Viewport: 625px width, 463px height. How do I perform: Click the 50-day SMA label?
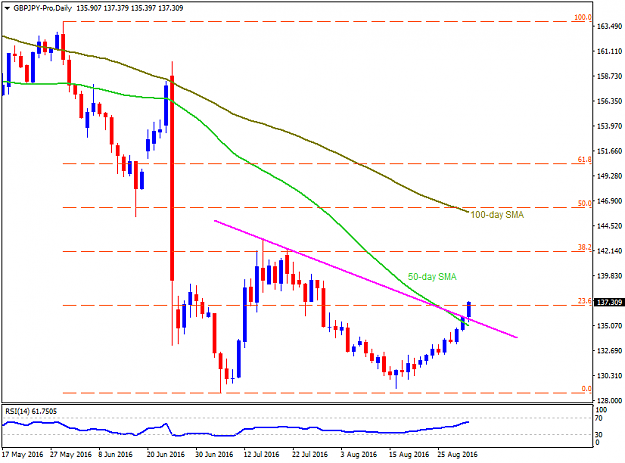pos(432,277)
